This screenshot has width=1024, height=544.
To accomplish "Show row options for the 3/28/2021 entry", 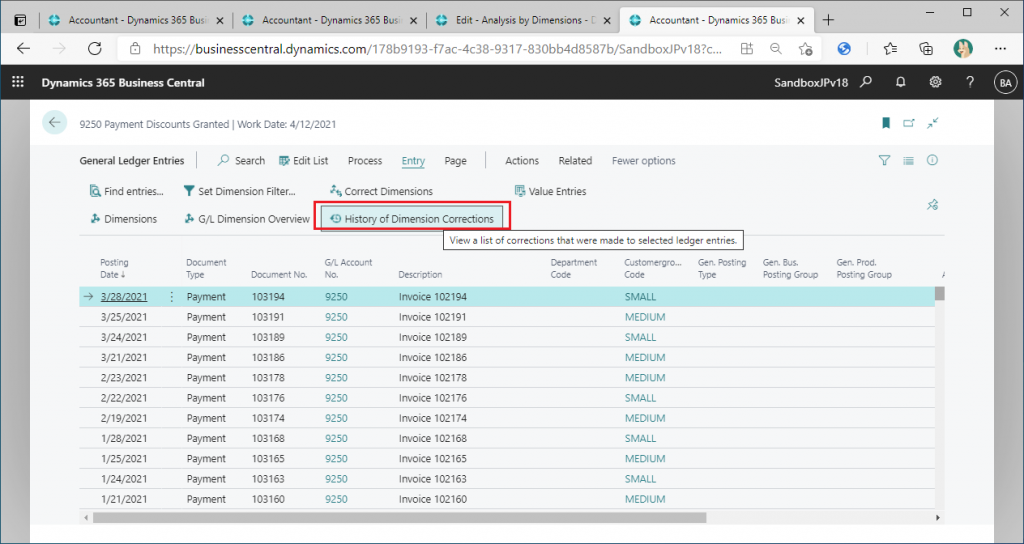I will pos(172,297).
